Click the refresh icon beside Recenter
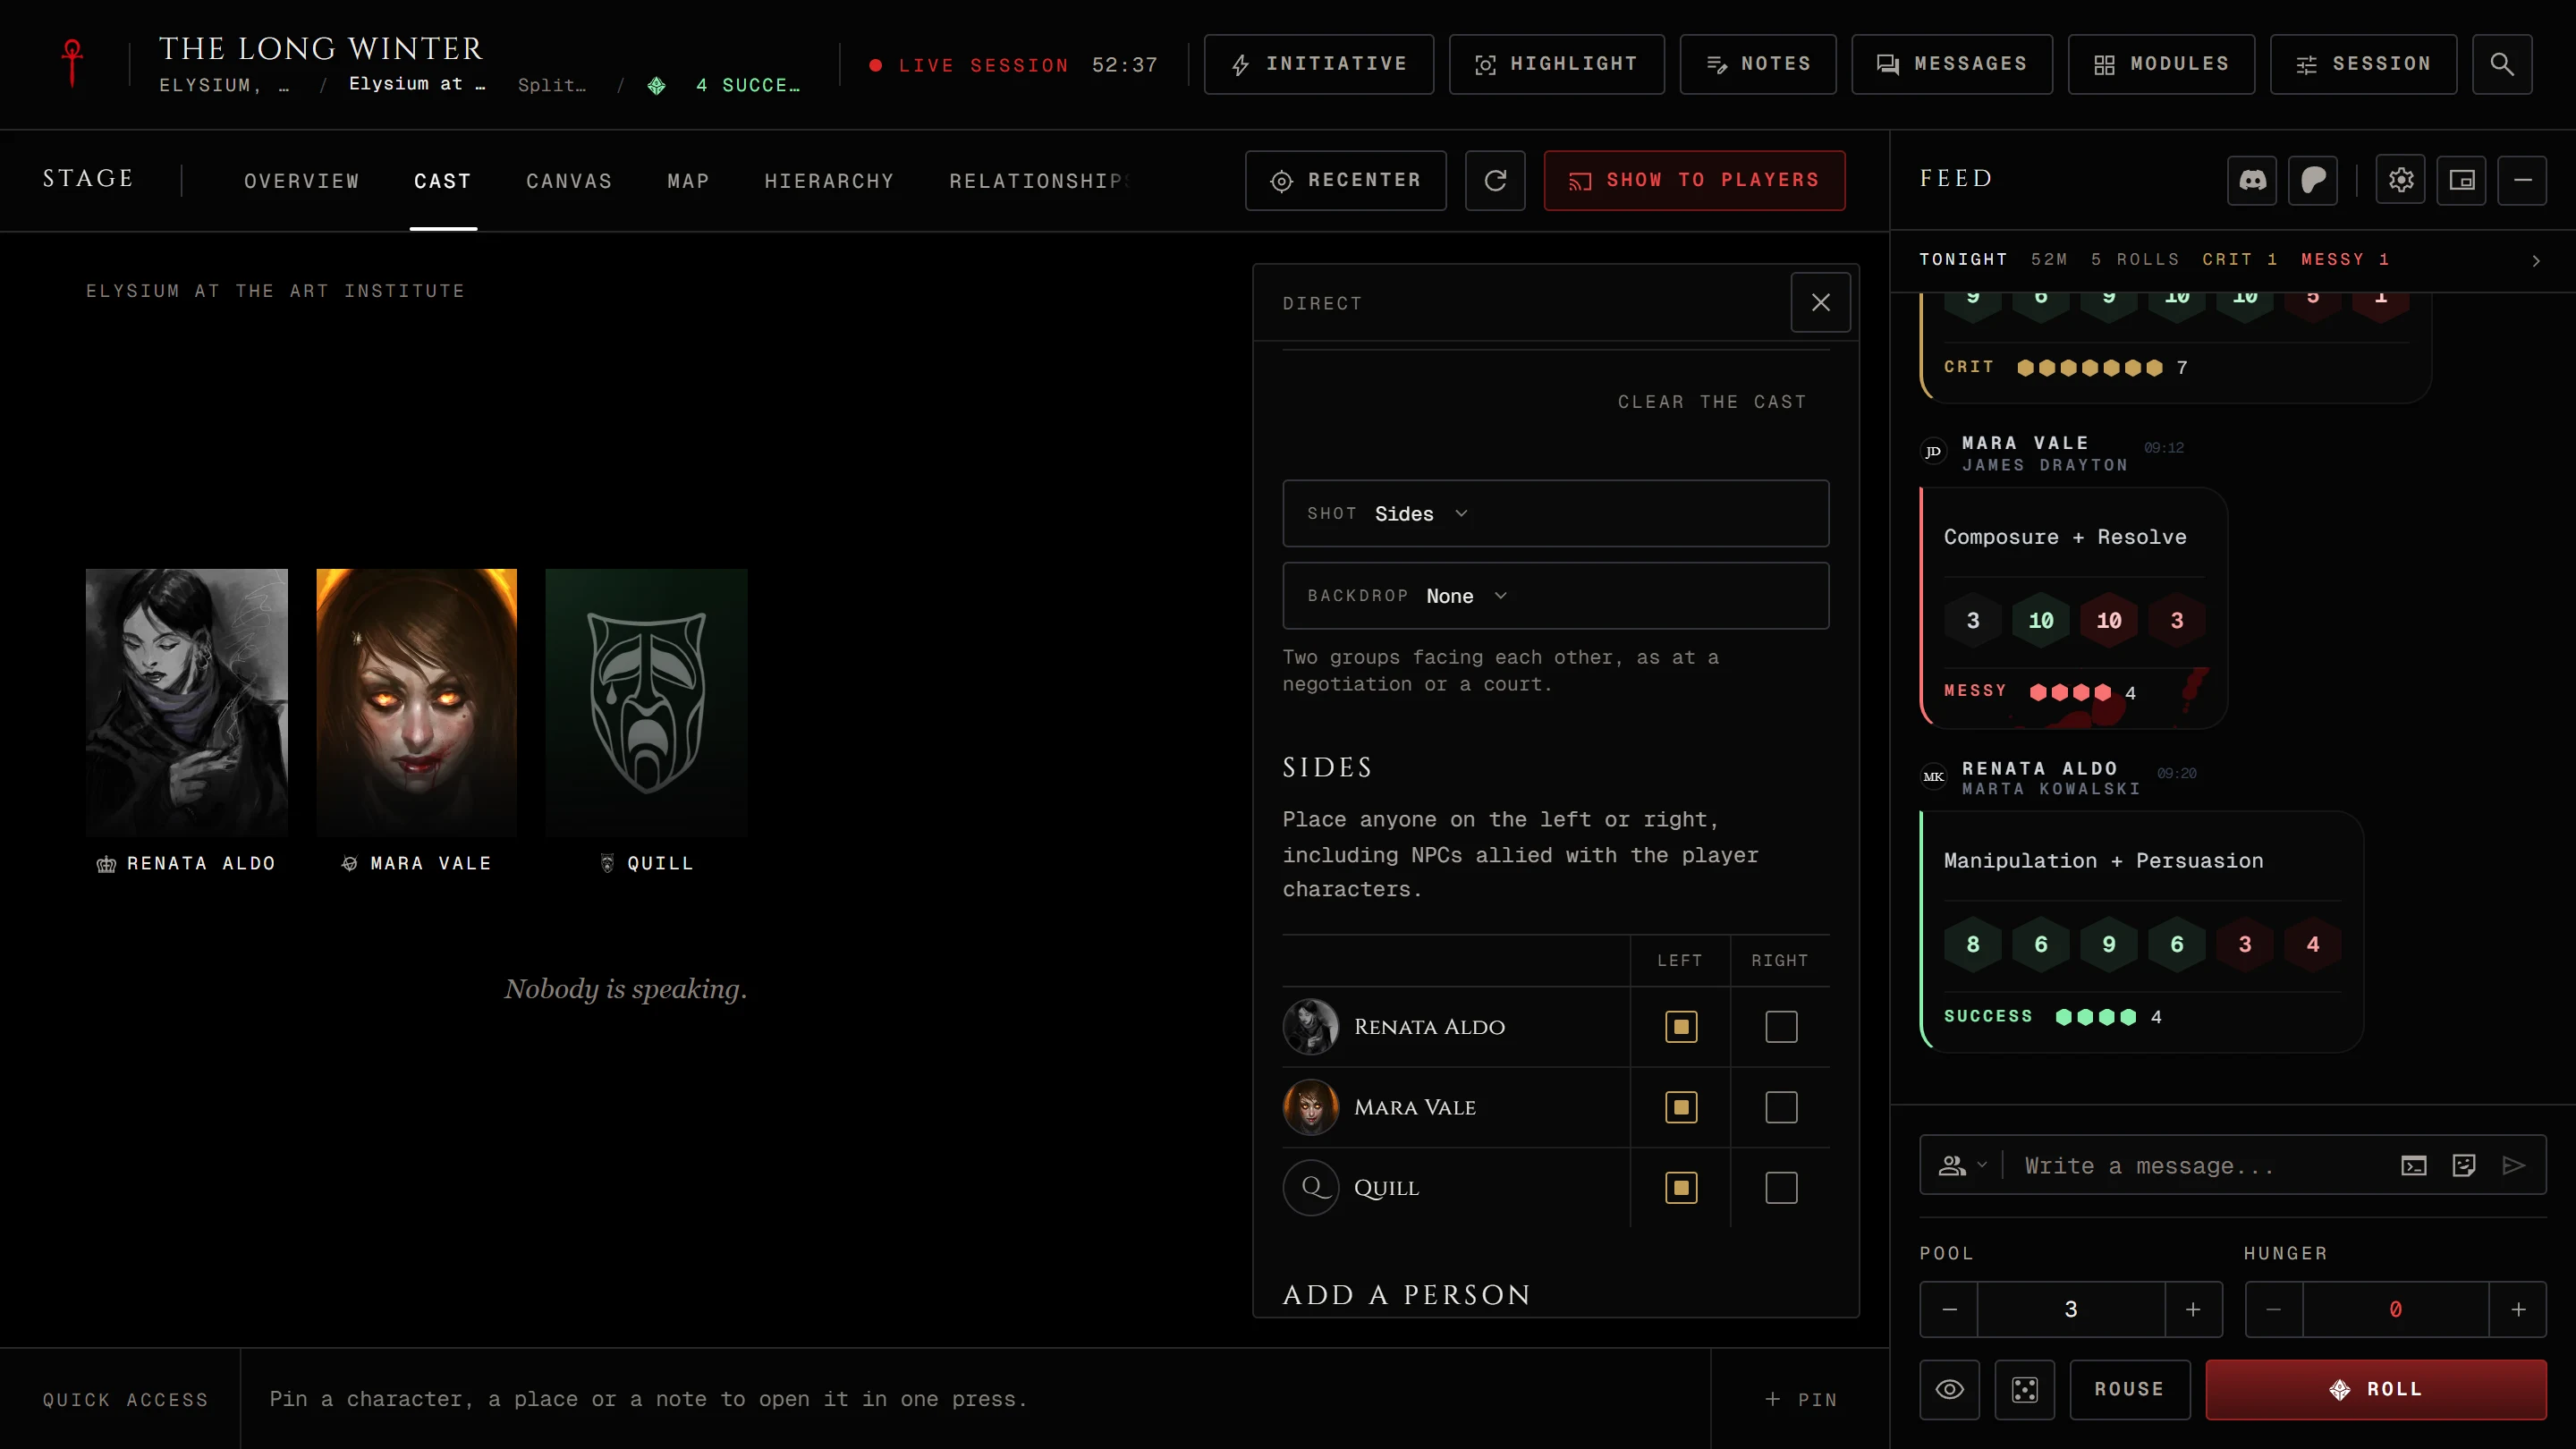 (1495, 180)
